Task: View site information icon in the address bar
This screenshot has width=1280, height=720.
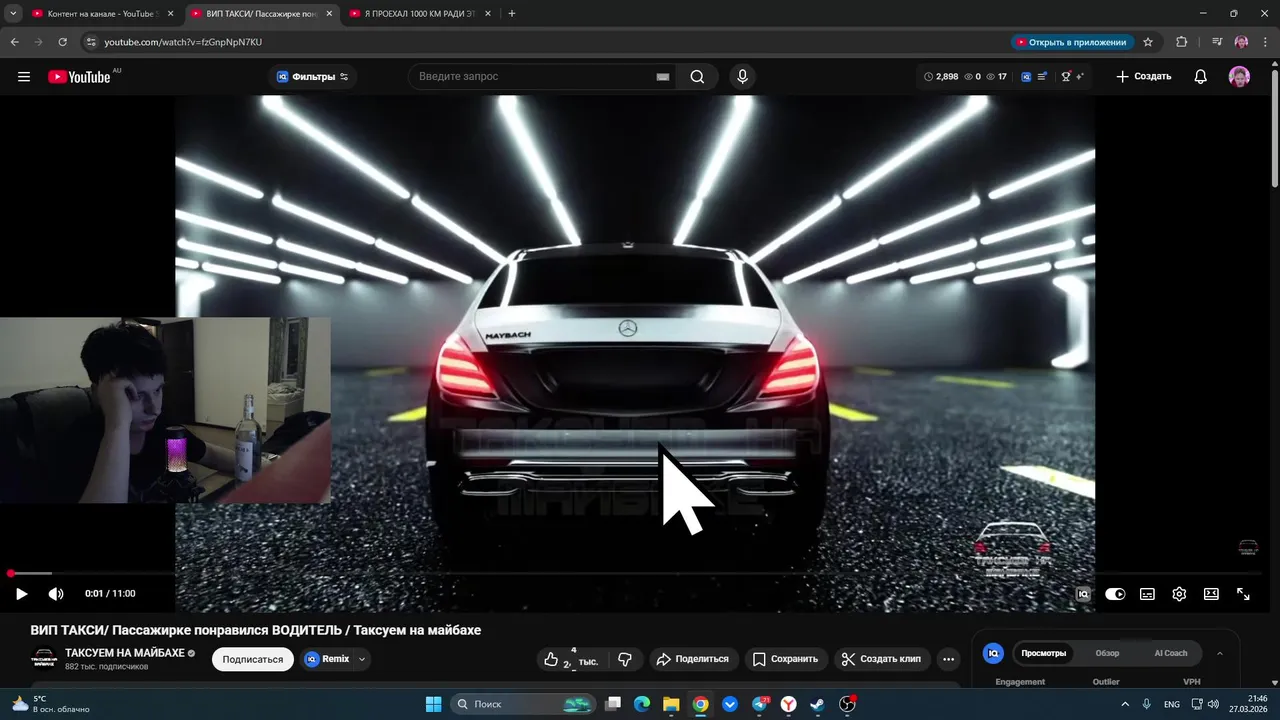Action: point(91,42)
